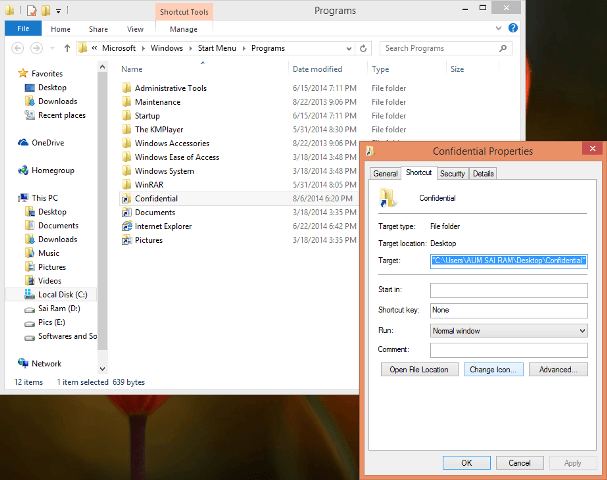This screenshot has height=480, width=607.
Task: Select the Administrative Tools folder icon
Action: coord(126,88)
